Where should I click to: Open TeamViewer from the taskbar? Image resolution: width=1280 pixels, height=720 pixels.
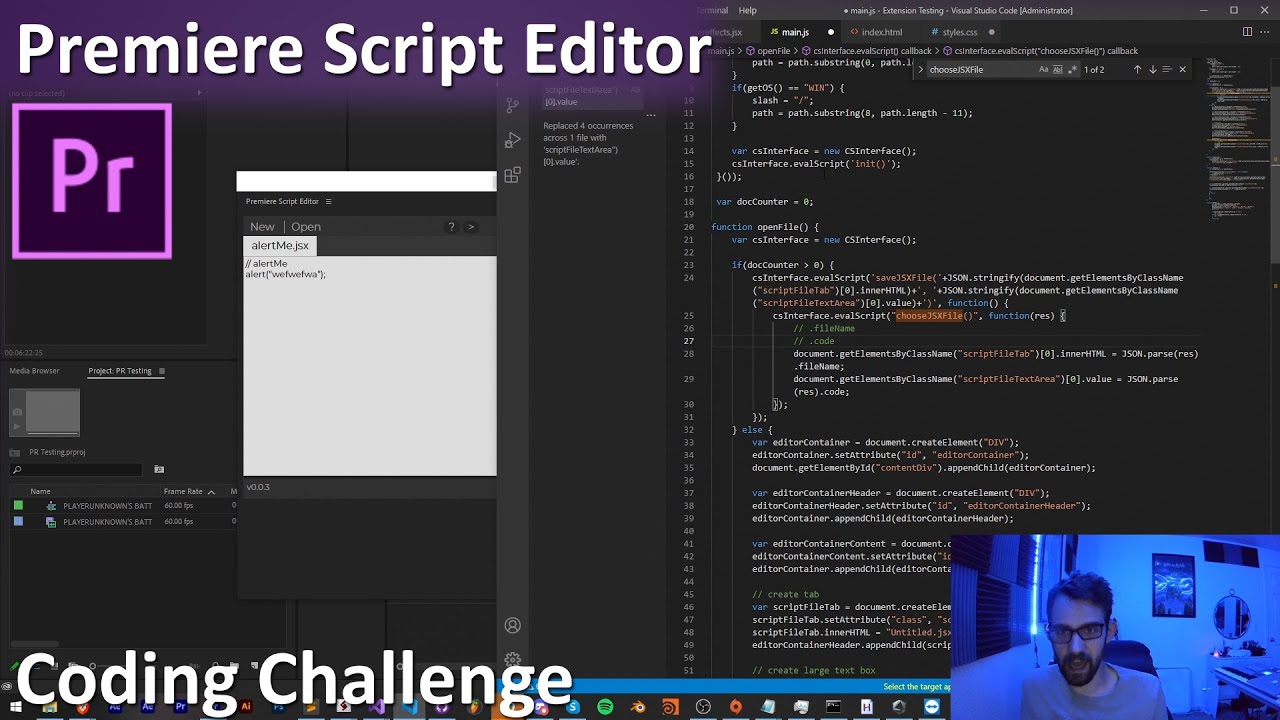point(932,708)
